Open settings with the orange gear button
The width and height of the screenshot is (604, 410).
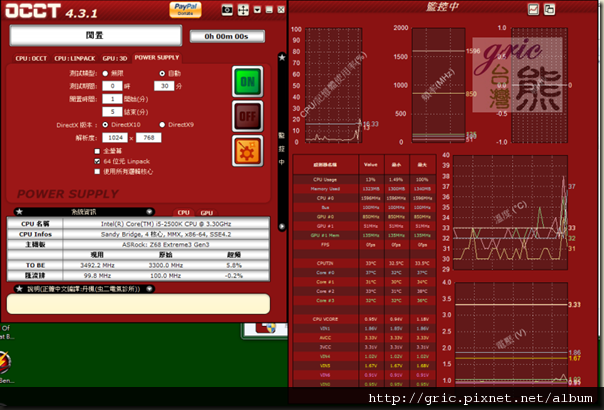248,151
